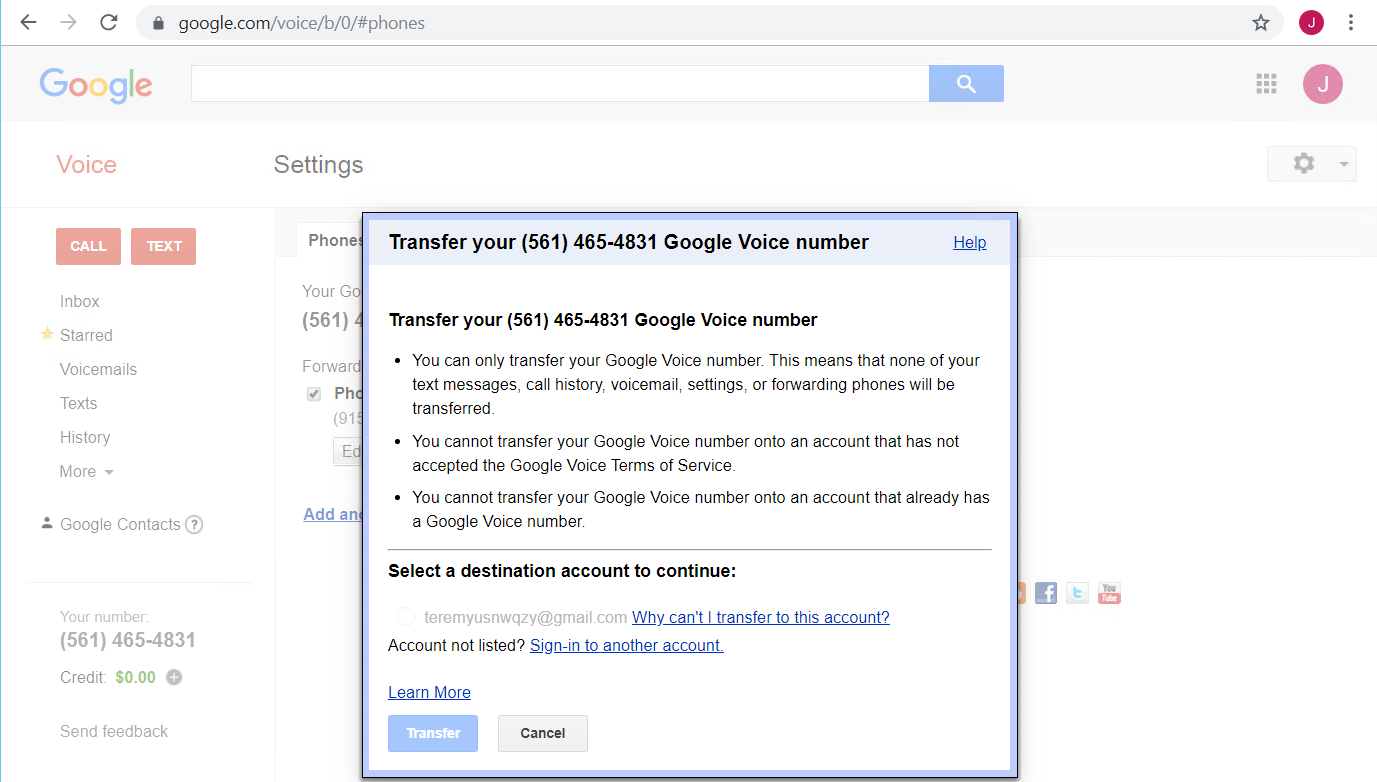Open the Chrome three-dot menu

pos(1351,23)
